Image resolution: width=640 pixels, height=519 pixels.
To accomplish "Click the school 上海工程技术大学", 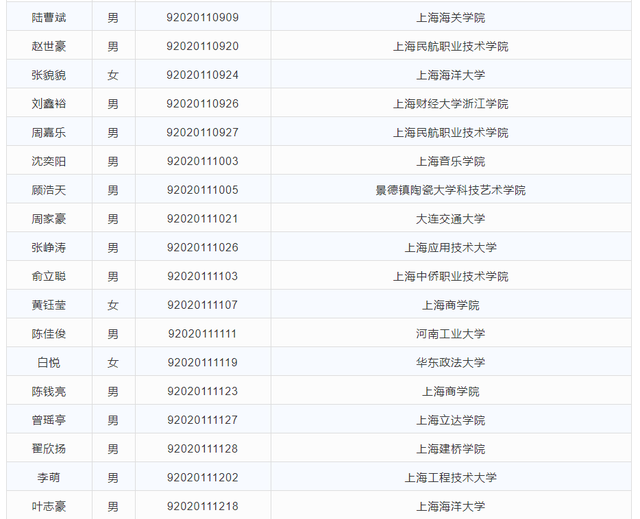I will (451, 477).
